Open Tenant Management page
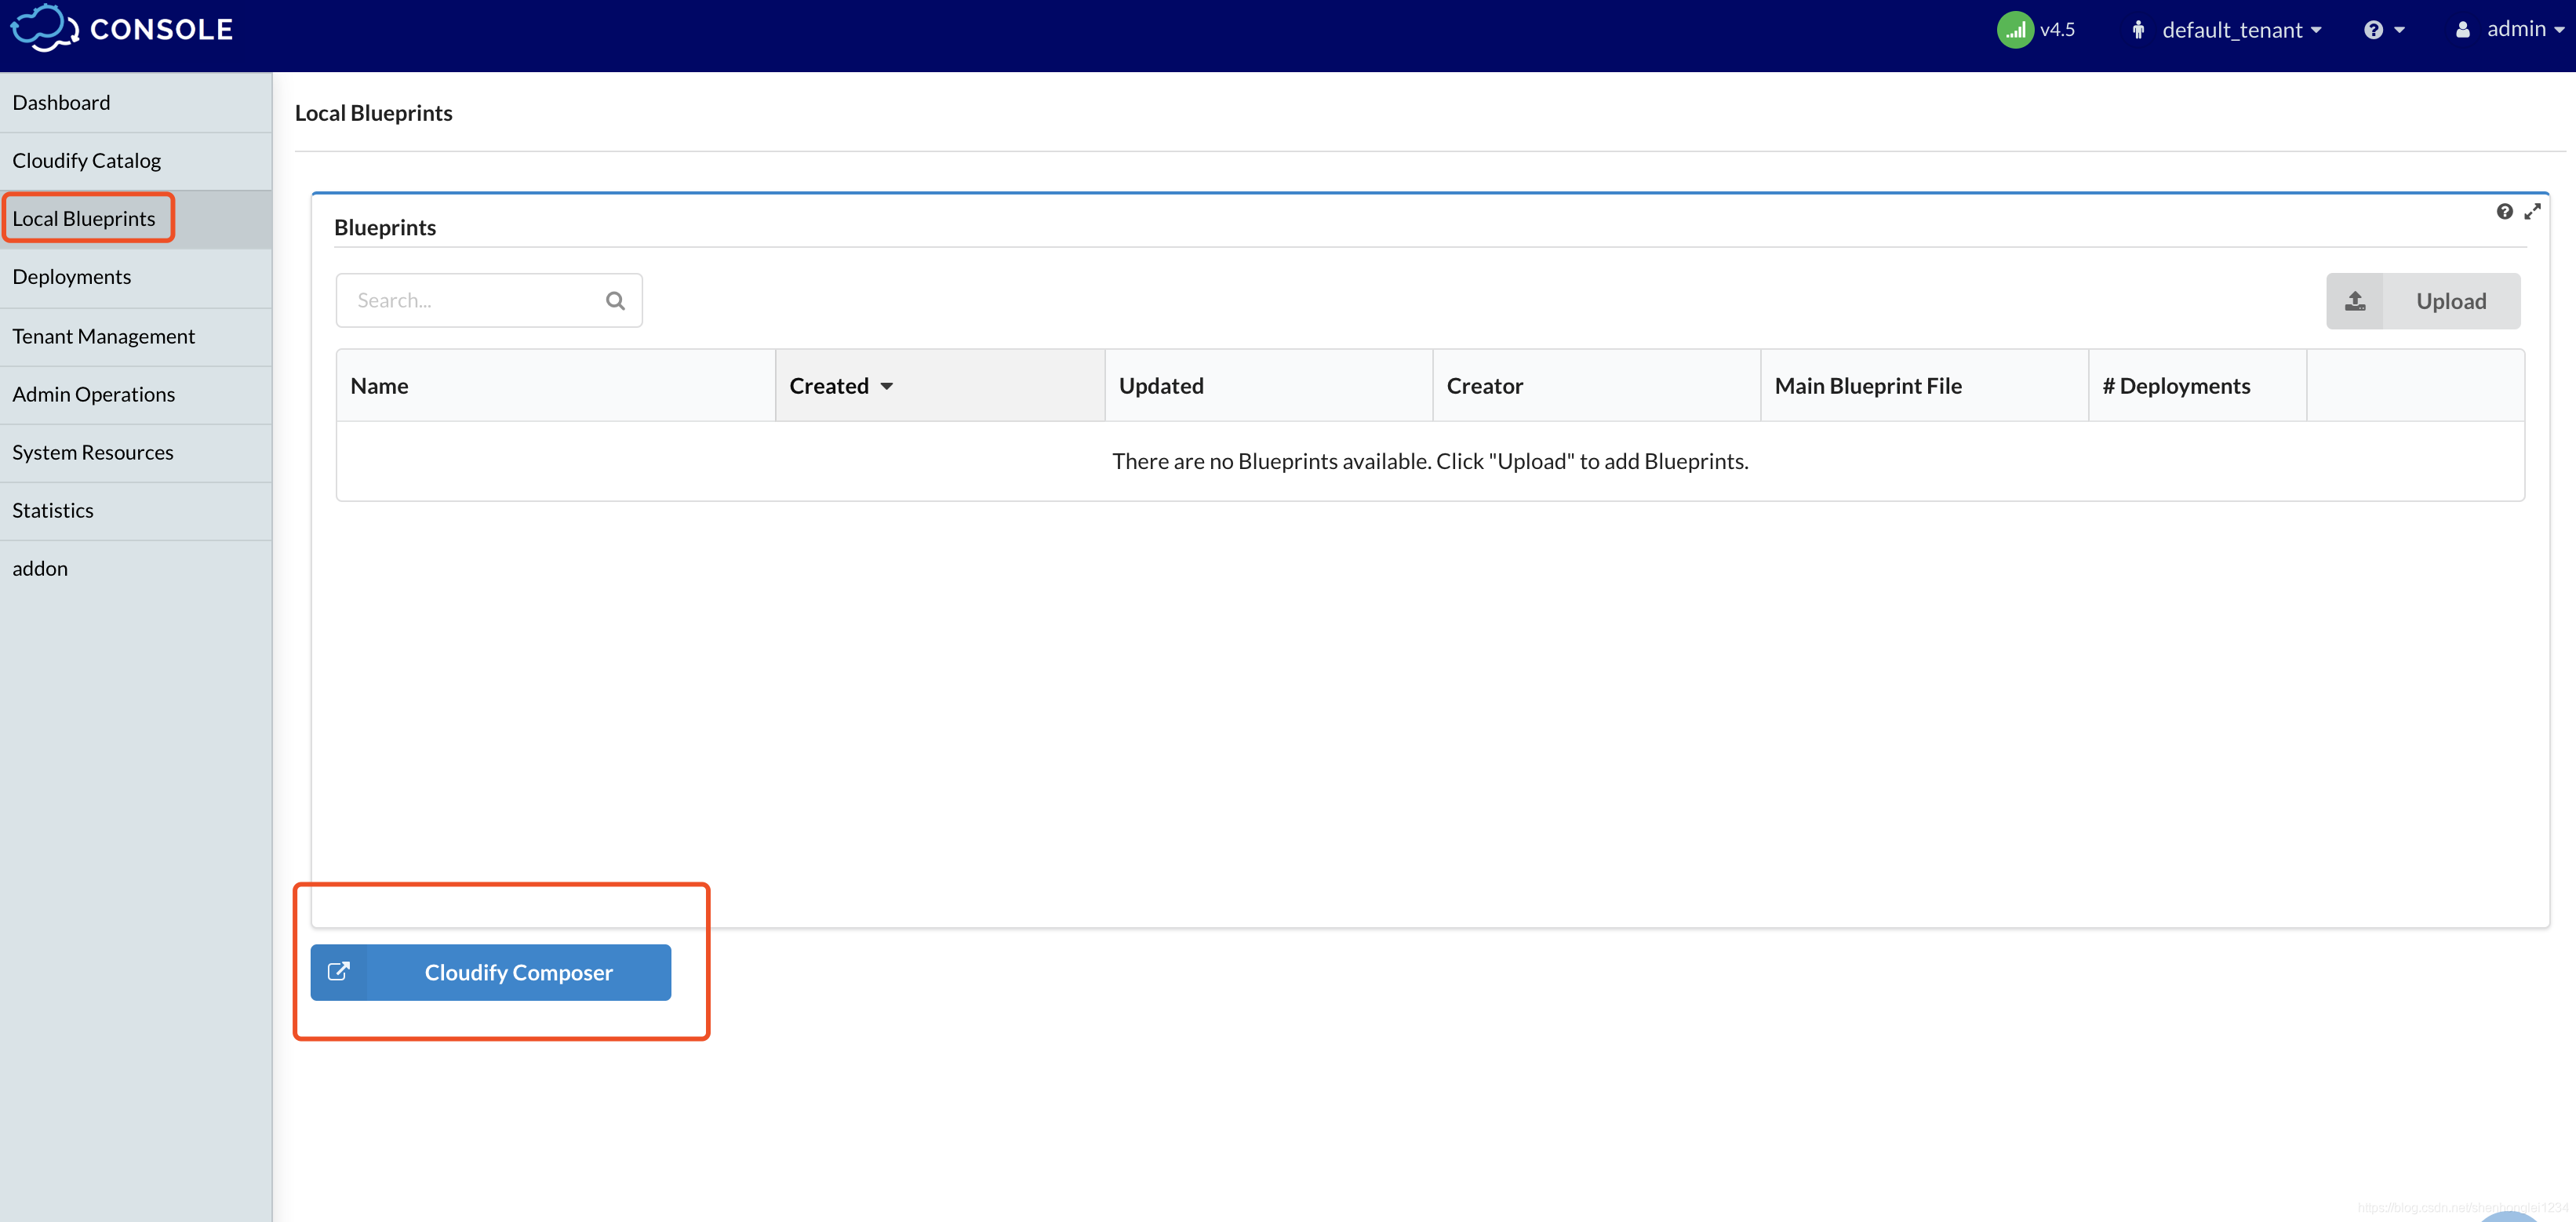This screenshot has width=2576, height=1222. coord(136,337)
